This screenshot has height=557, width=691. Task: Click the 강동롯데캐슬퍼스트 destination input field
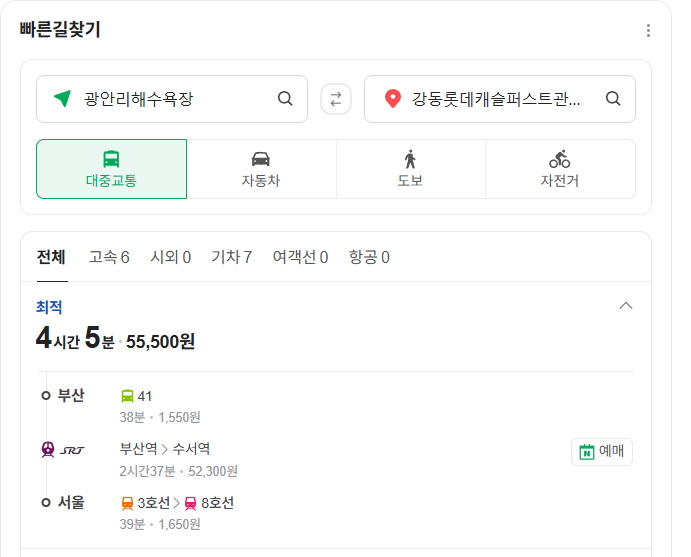[500, 99]
